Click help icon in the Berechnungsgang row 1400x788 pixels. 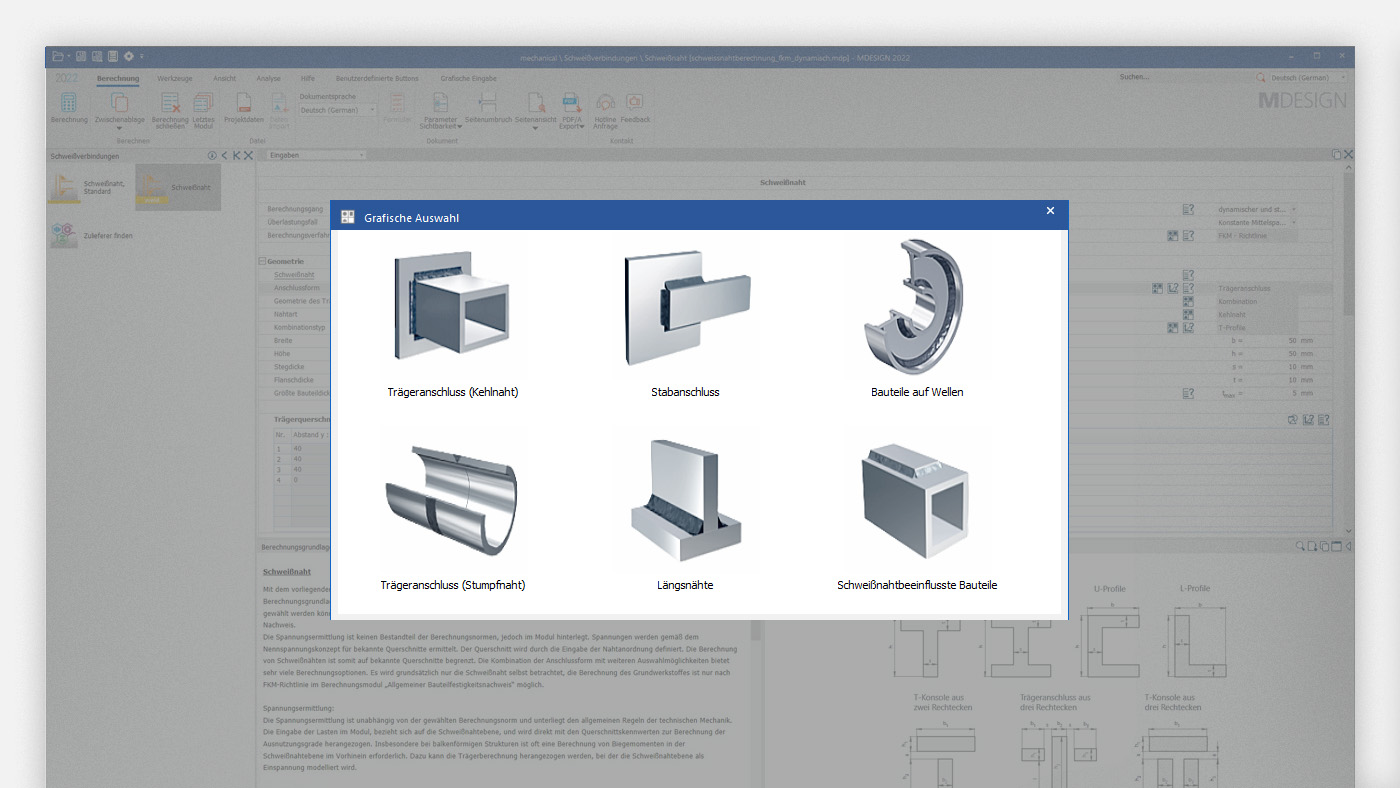point(1188,210)
